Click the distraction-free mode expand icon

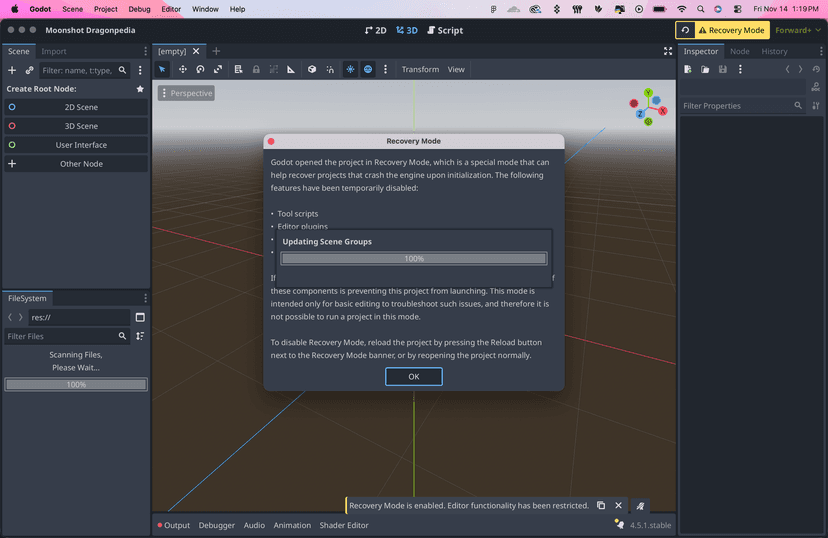pos(668,51)
